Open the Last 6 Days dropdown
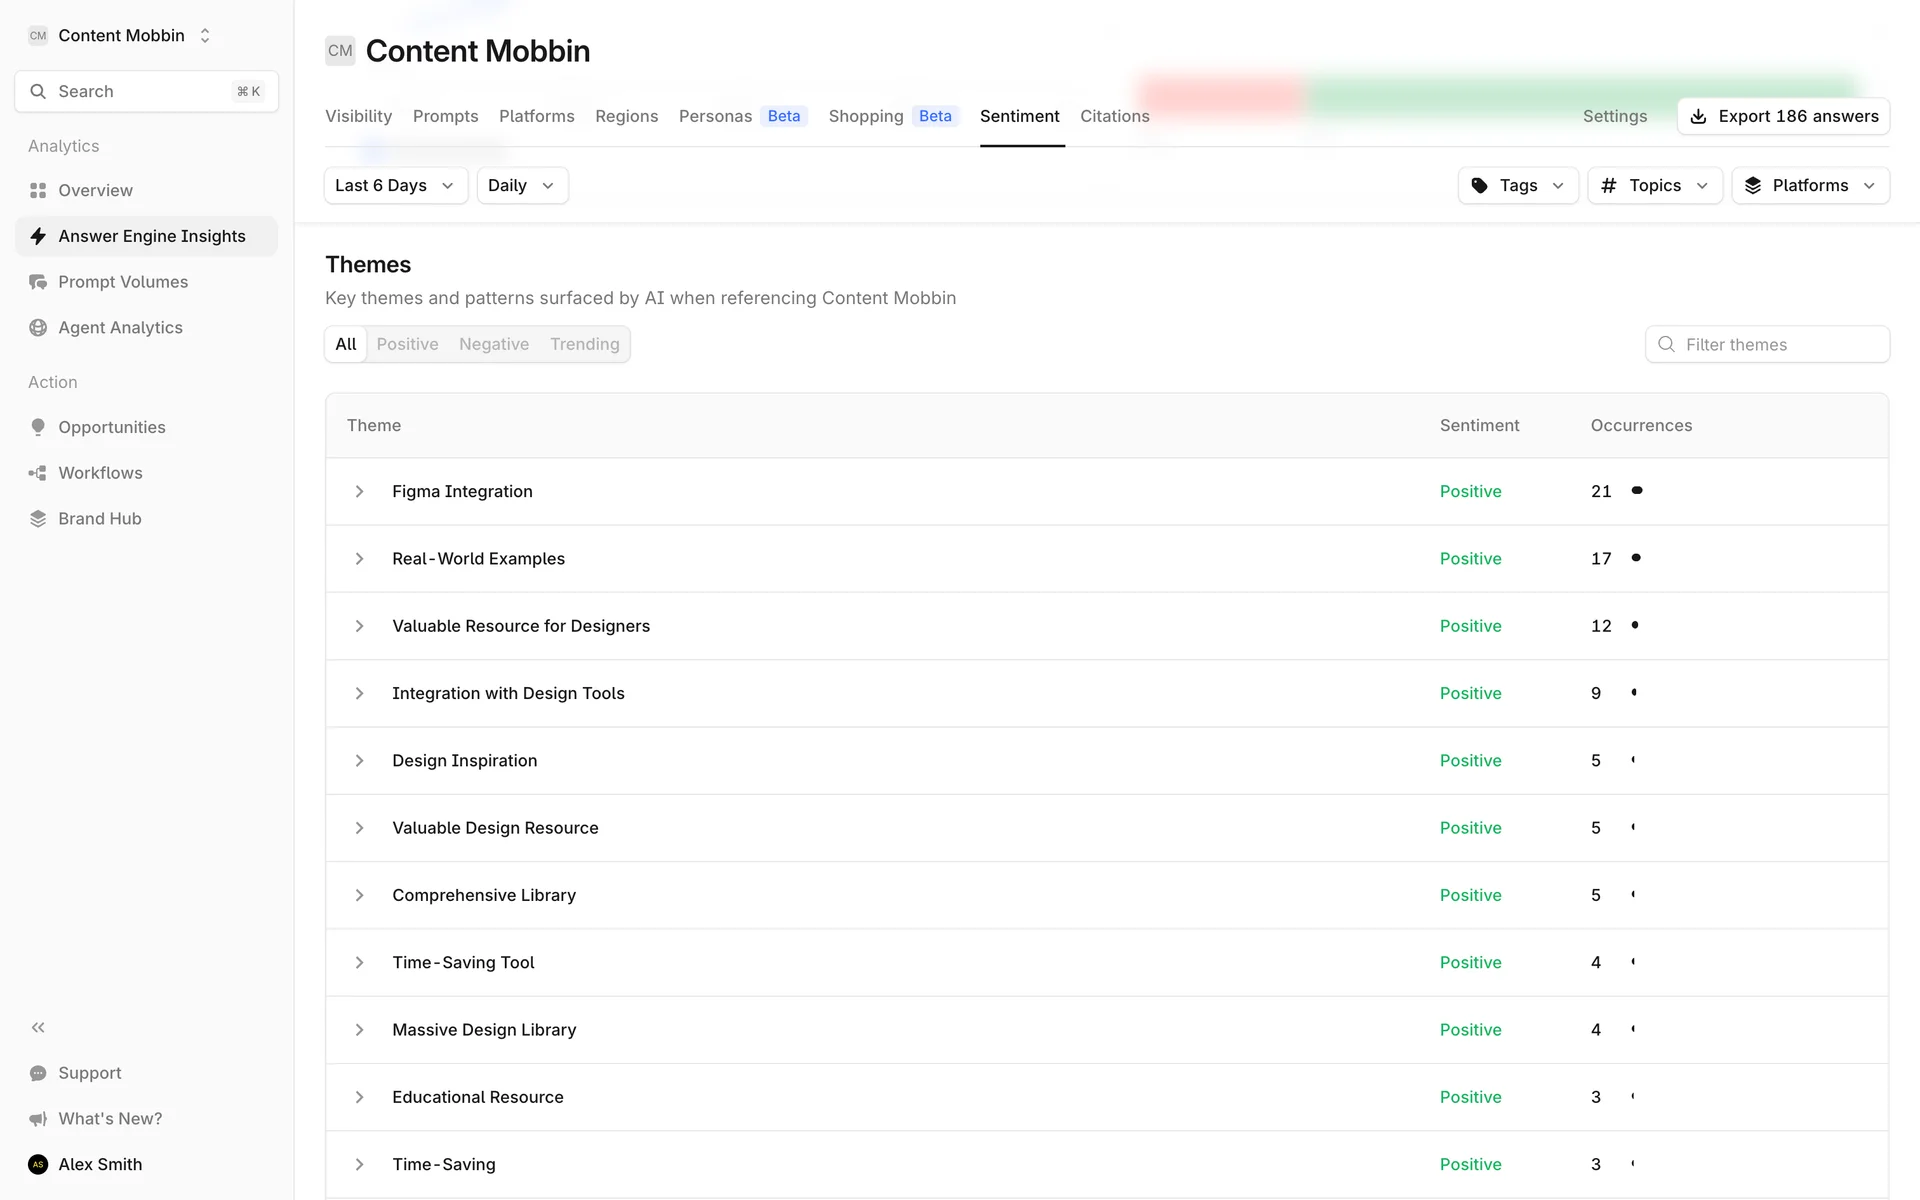Viewport: 1920px width, 1200px height. (x=395, y=186)
